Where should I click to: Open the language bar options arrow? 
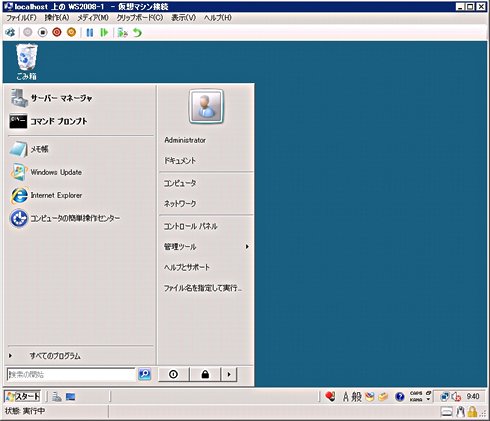pos(428,399)
